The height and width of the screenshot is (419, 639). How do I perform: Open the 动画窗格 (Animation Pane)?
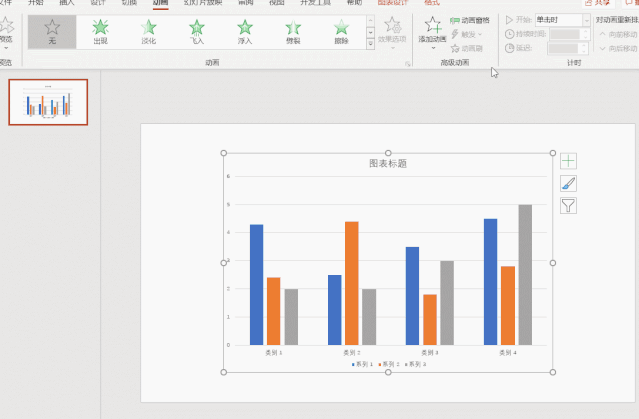[x=470, y=20]
